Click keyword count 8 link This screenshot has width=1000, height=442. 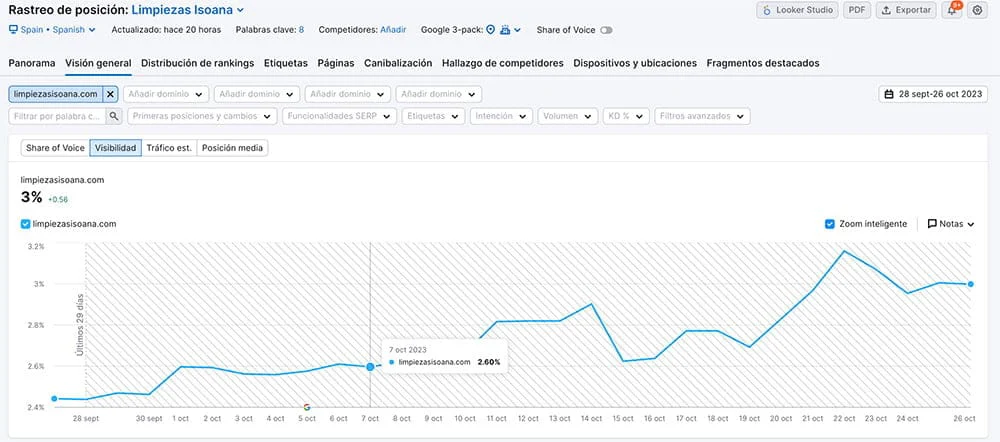click(x=301, y=29)
